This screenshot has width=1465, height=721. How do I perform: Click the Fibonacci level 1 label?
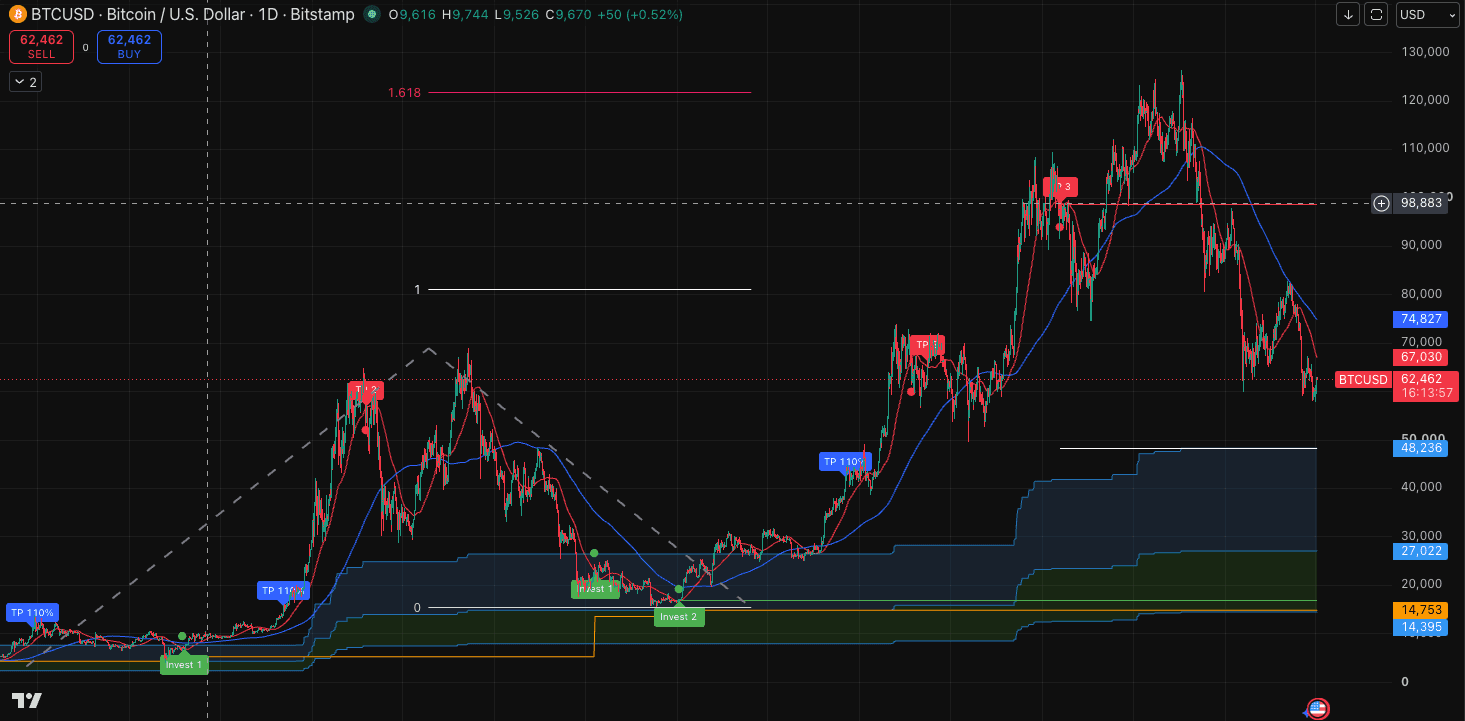[x=418, y=290]
